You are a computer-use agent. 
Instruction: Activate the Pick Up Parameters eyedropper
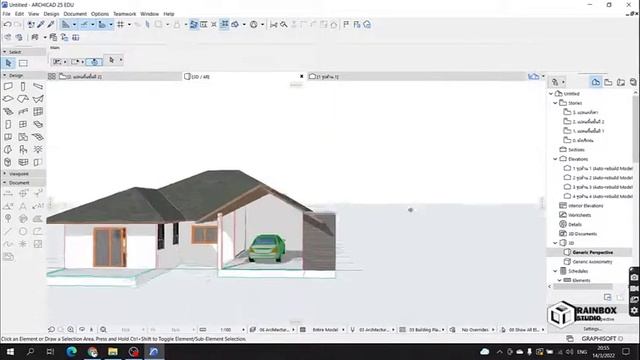click(x=41, y=24)
